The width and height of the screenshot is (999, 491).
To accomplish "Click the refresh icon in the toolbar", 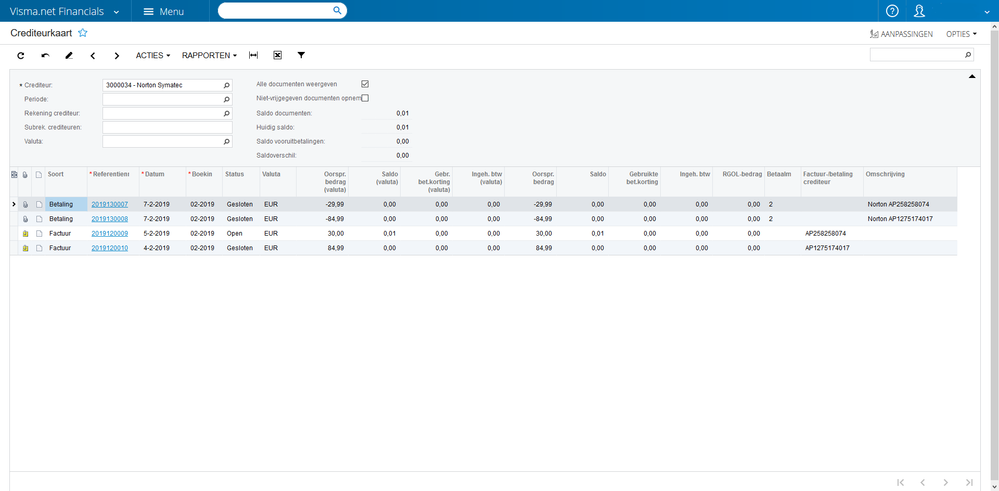I will (20, 55).
